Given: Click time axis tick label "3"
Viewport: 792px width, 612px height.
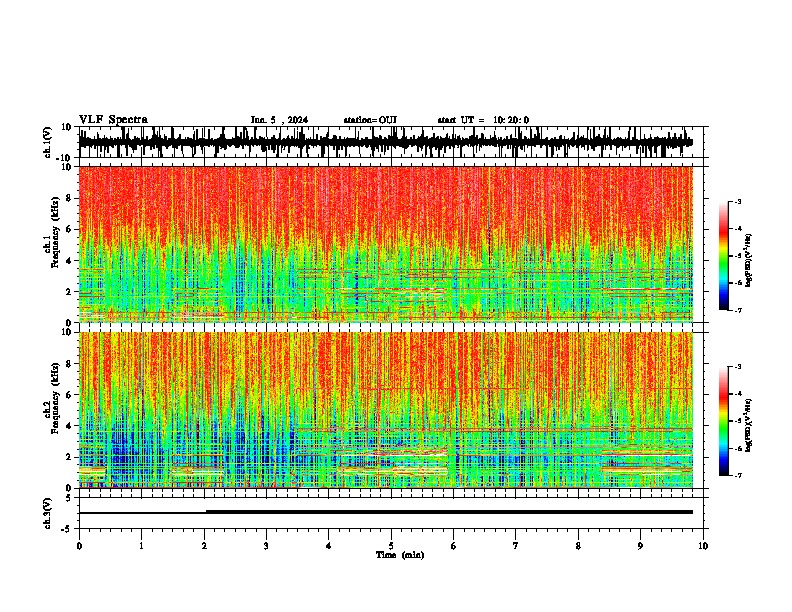Looking at the screenshot, I should 266,546.
